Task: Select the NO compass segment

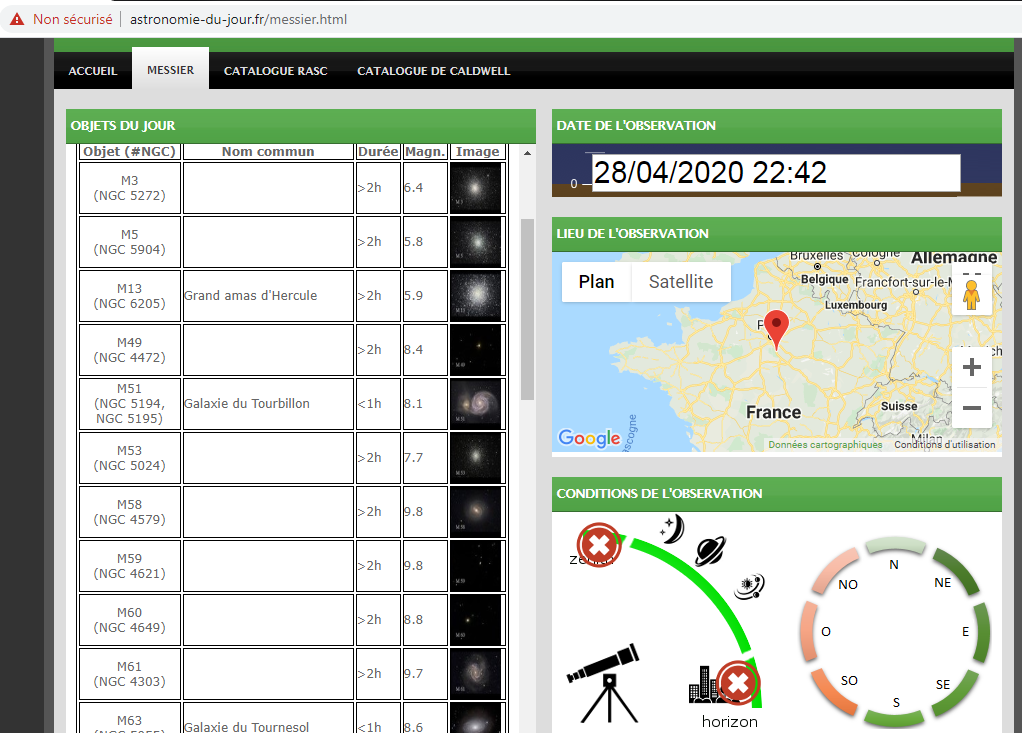Action: pyautogui.click(x=837, y=572)
